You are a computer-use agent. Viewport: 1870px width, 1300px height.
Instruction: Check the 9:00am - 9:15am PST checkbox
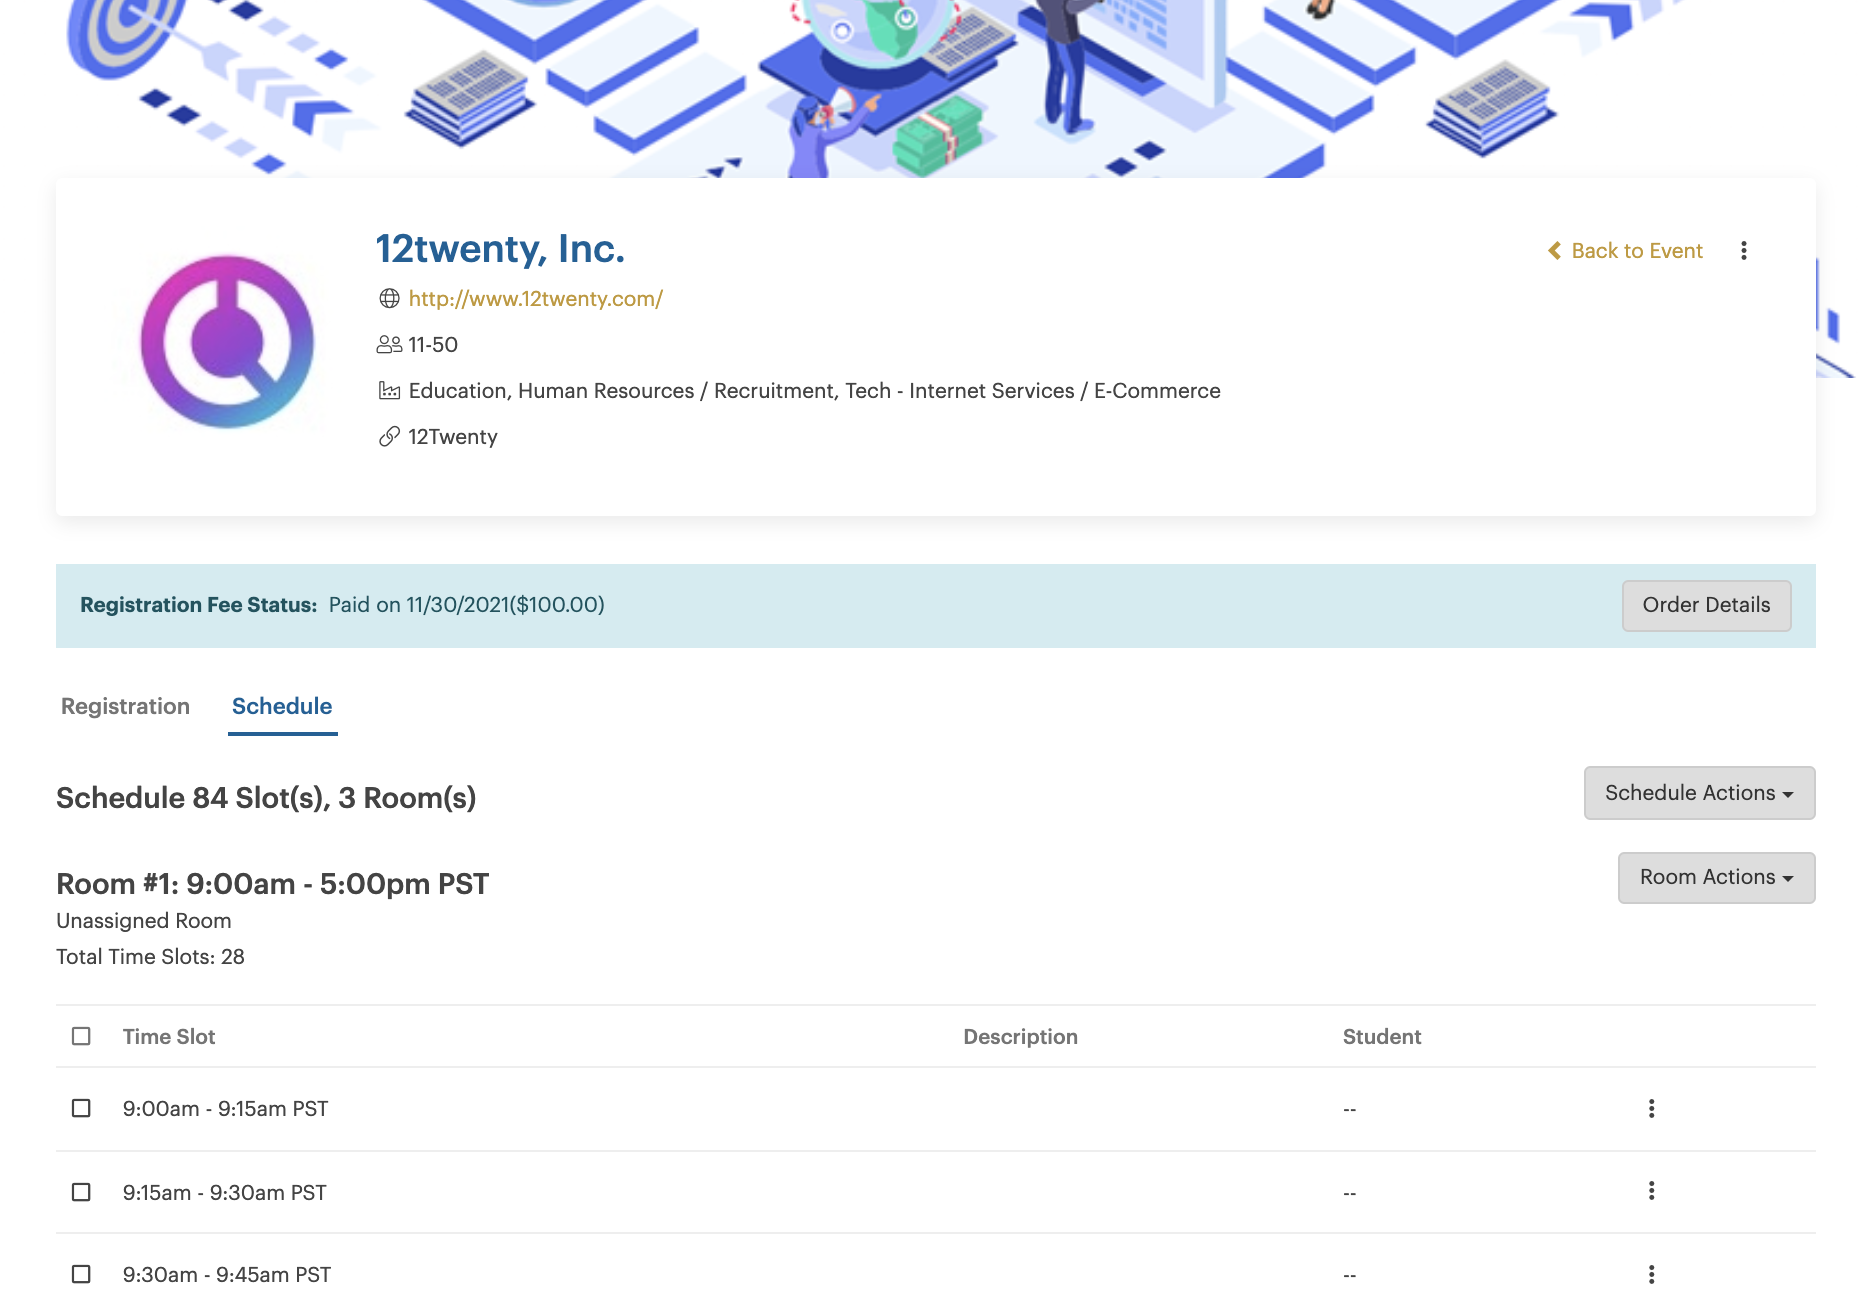pos(81,1108)
